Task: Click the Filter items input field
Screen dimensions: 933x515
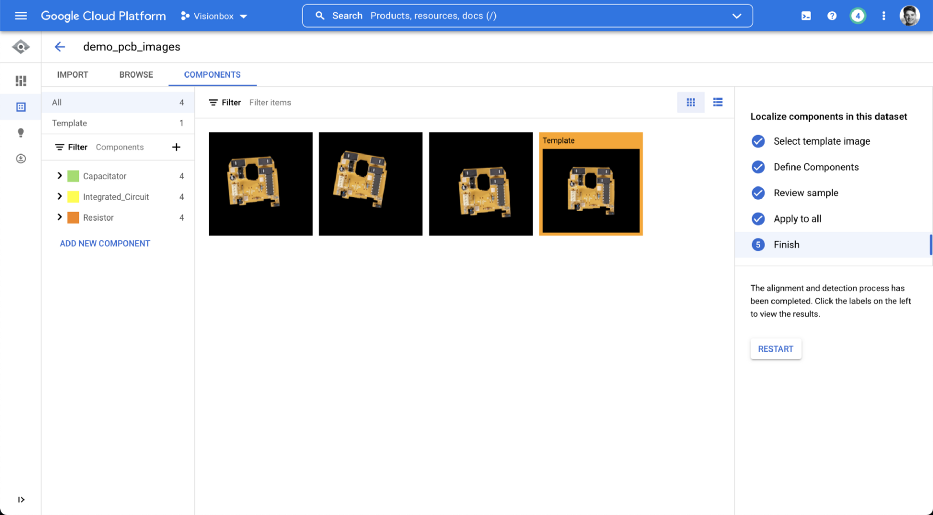Action: coord(300,102)
